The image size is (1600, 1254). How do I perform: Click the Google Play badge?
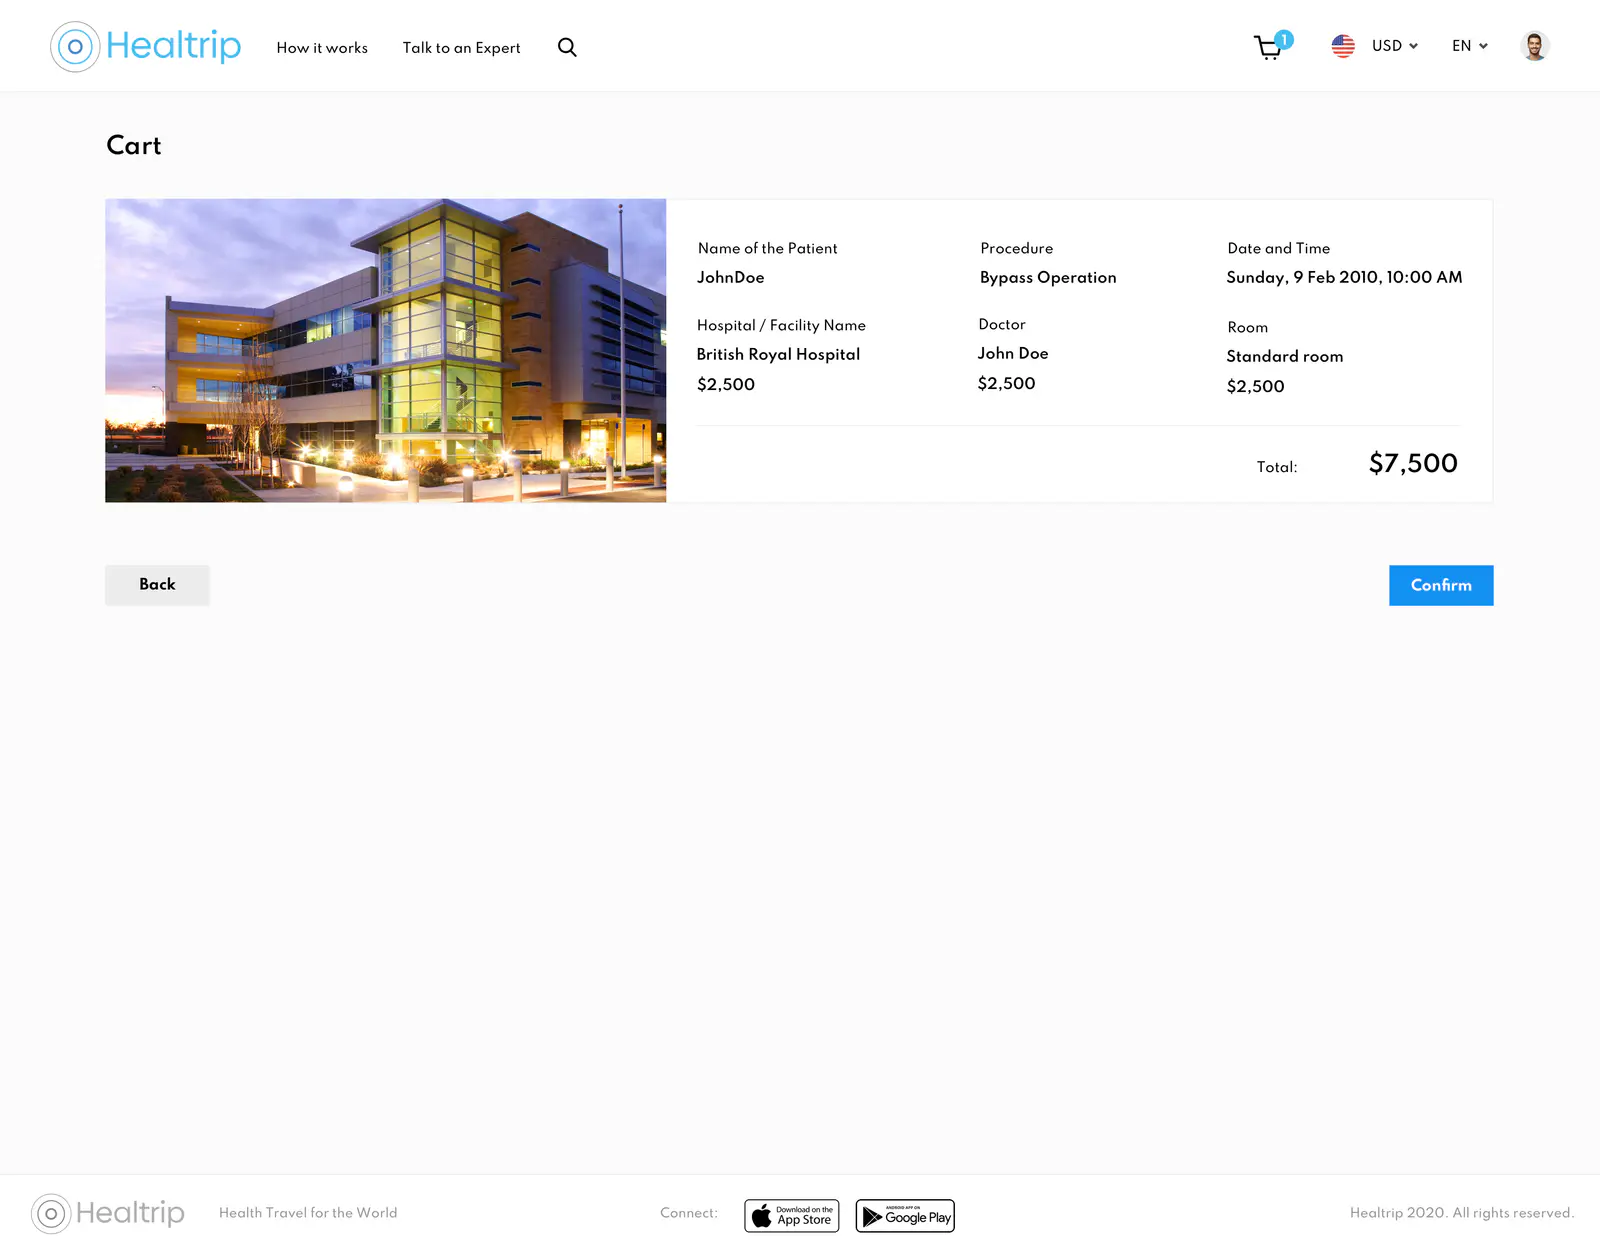[905, 1216]
